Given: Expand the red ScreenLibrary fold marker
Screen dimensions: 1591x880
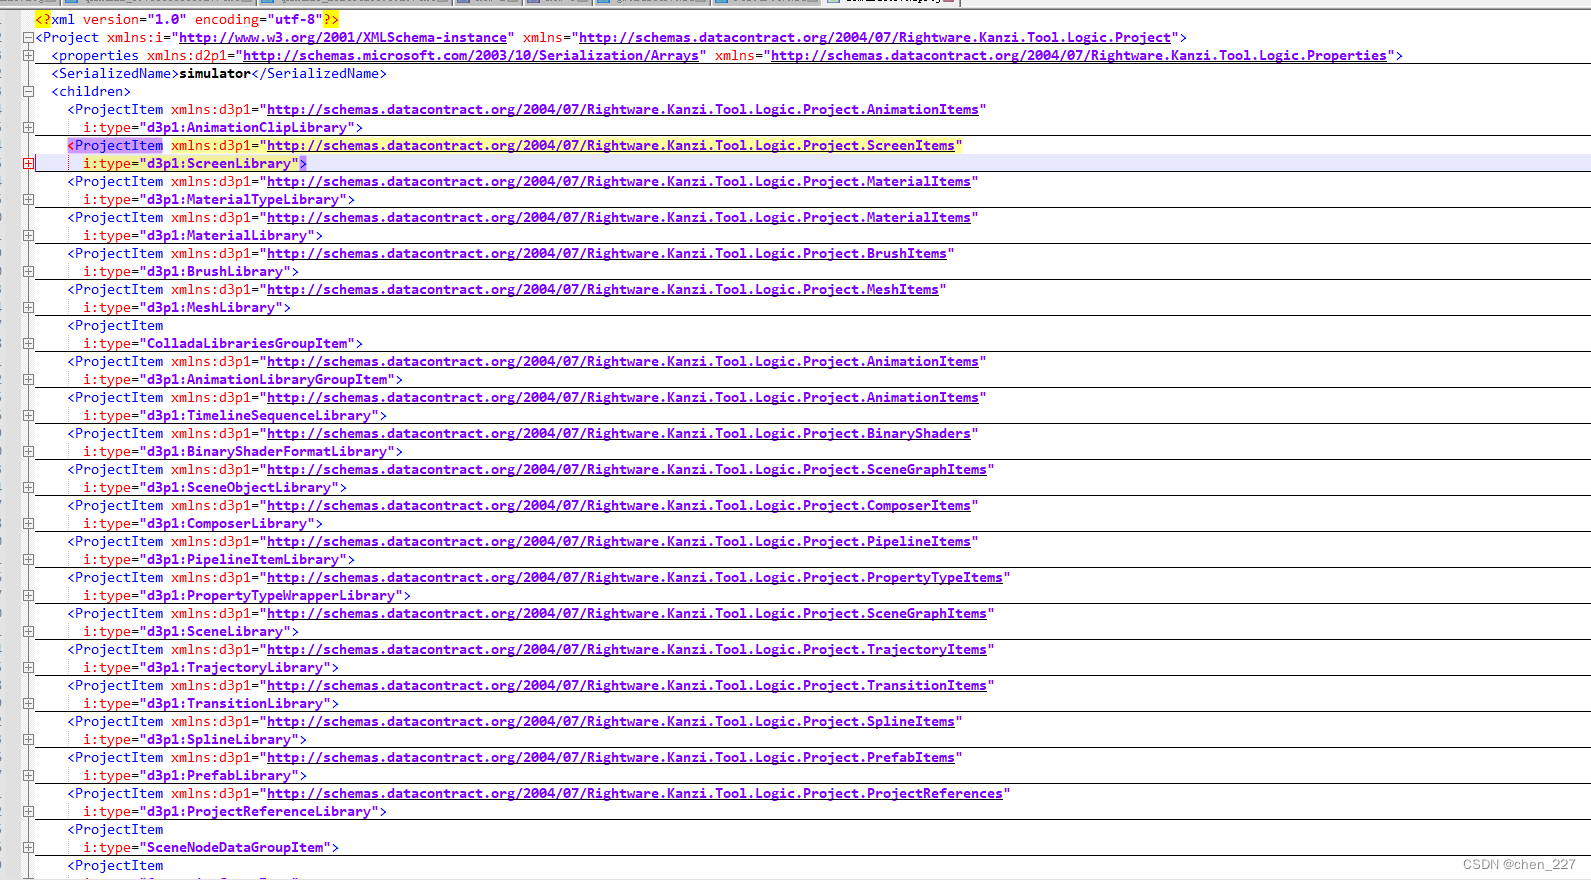Looking at the screenshot, I should coord(28,164).
